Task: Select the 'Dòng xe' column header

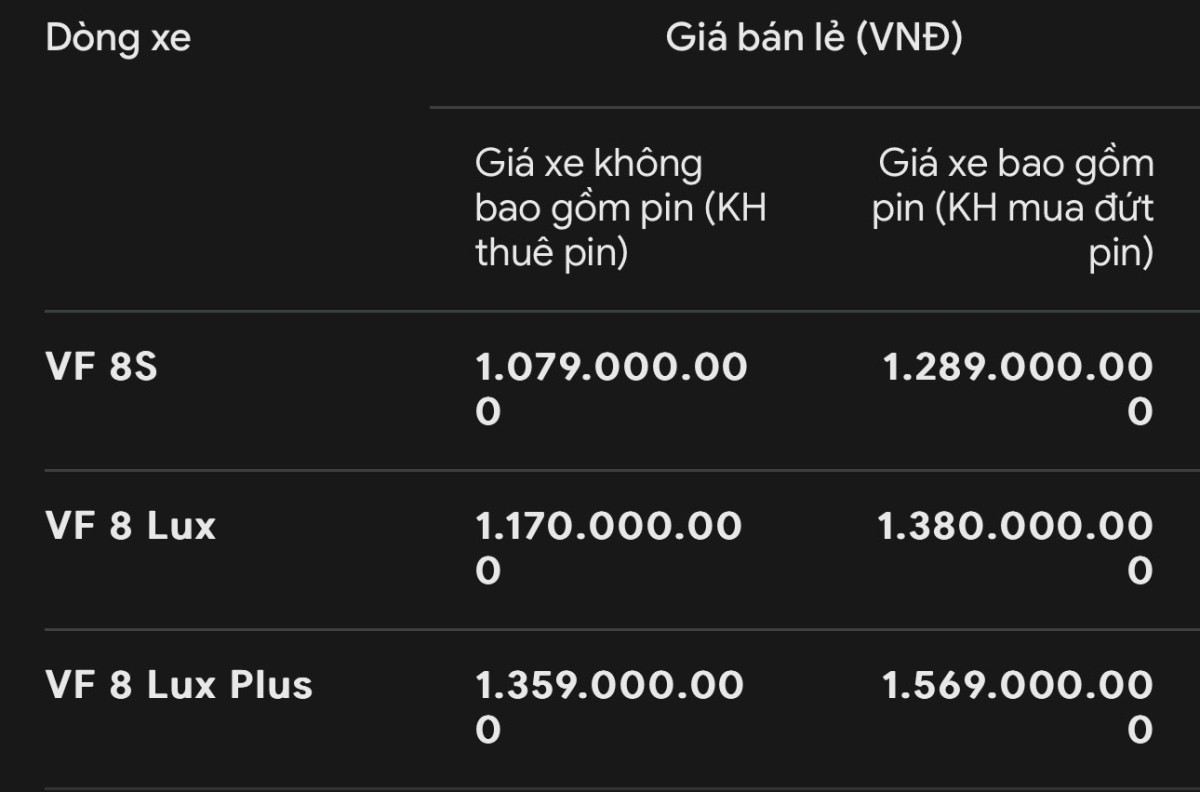Action: click(x=118, y=40)
